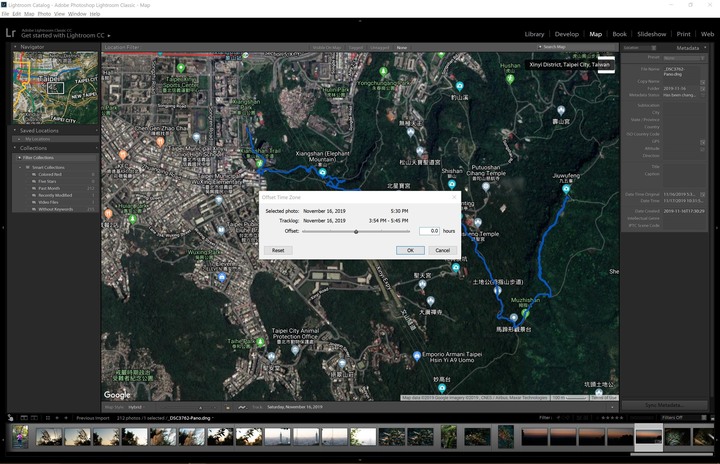Filter by Untagged photos

pyautogui.click(x=379, y=47)
